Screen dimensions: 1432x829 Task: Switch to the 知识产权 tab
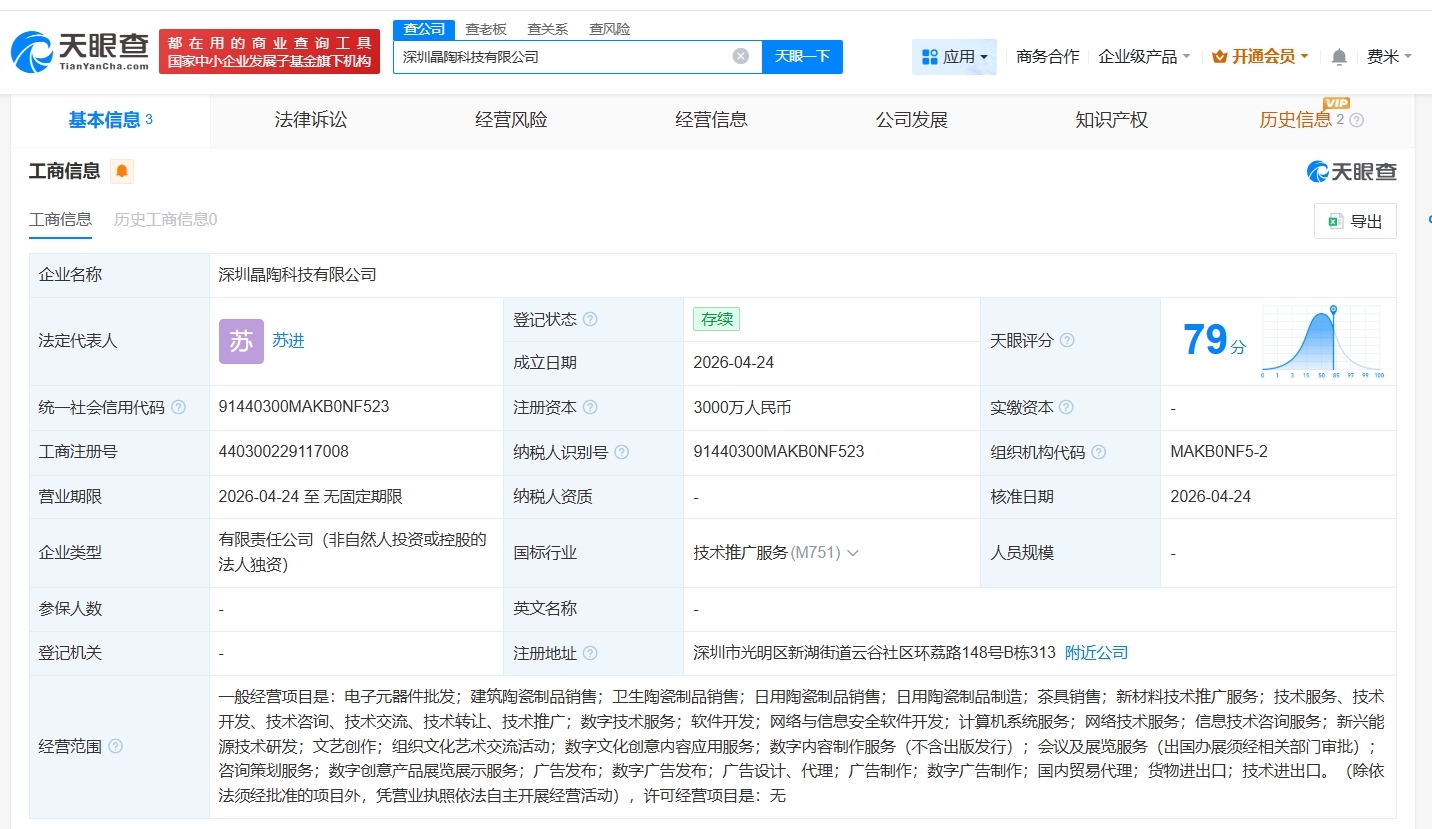click(1111, 120)
